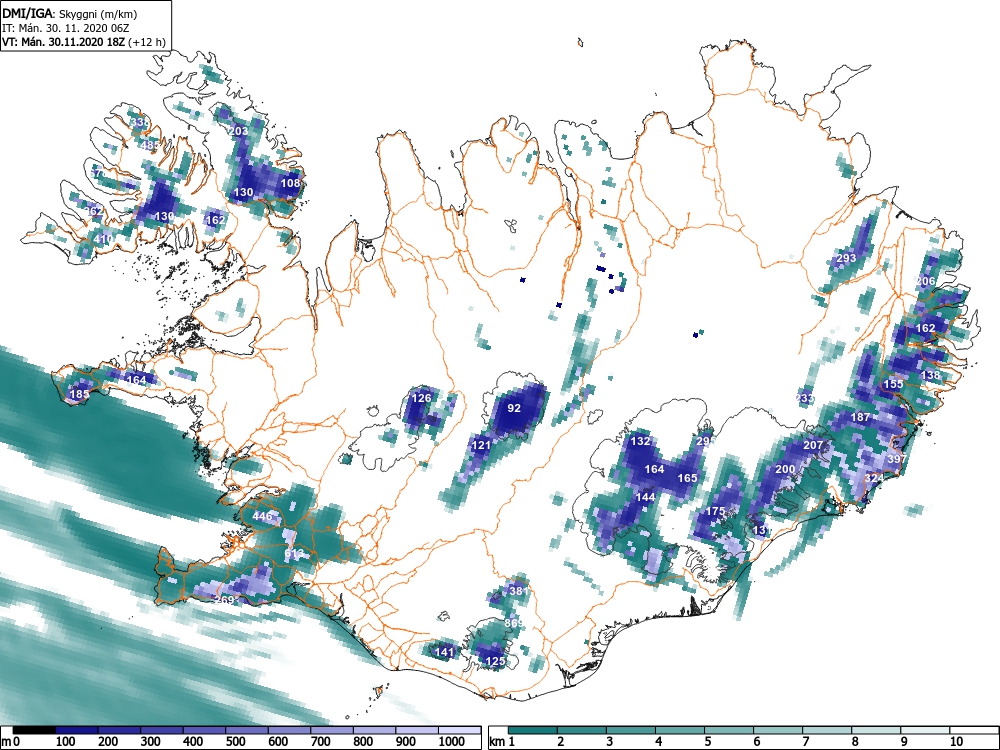Click the '1000' tick label in meter legend
This screenshot has width=1000, height=750.
pyautogui.click(x=452, y=741)
